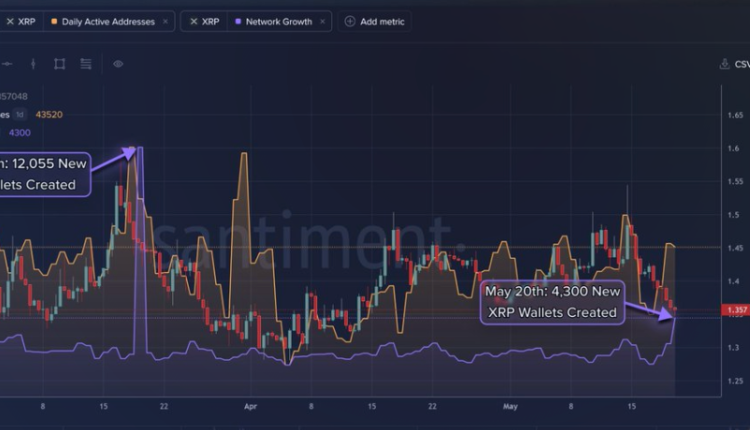
Task: Click the XRP ripple icon before Network Growth
Action: (194, 22)
